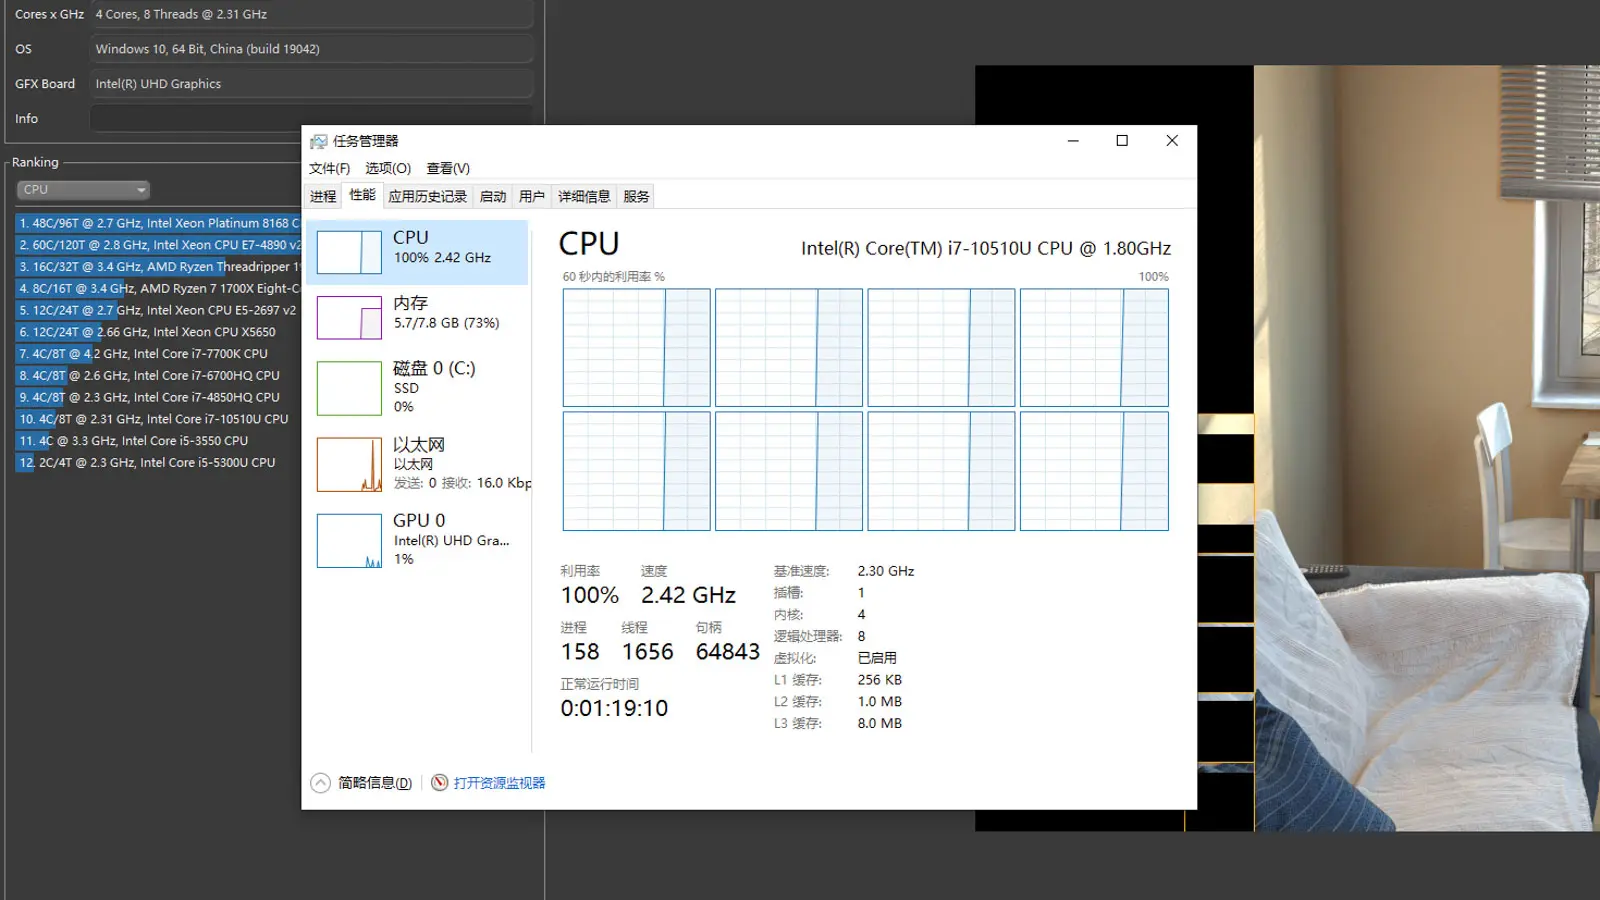Select the 以太网 network thumbnail graph
This screenshot has width=1600, height=900.
pos(349,464)
